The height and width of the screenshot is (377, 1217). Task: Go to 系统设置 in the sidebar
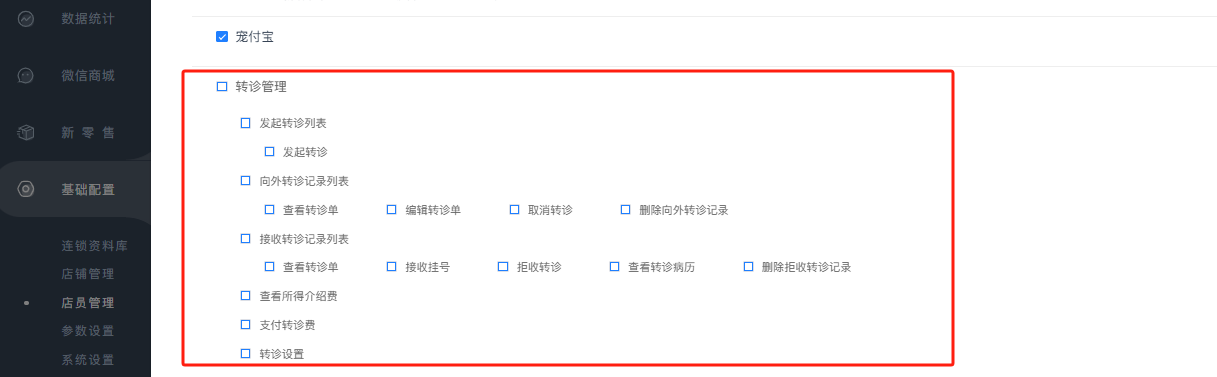click(x=88, y=360)
